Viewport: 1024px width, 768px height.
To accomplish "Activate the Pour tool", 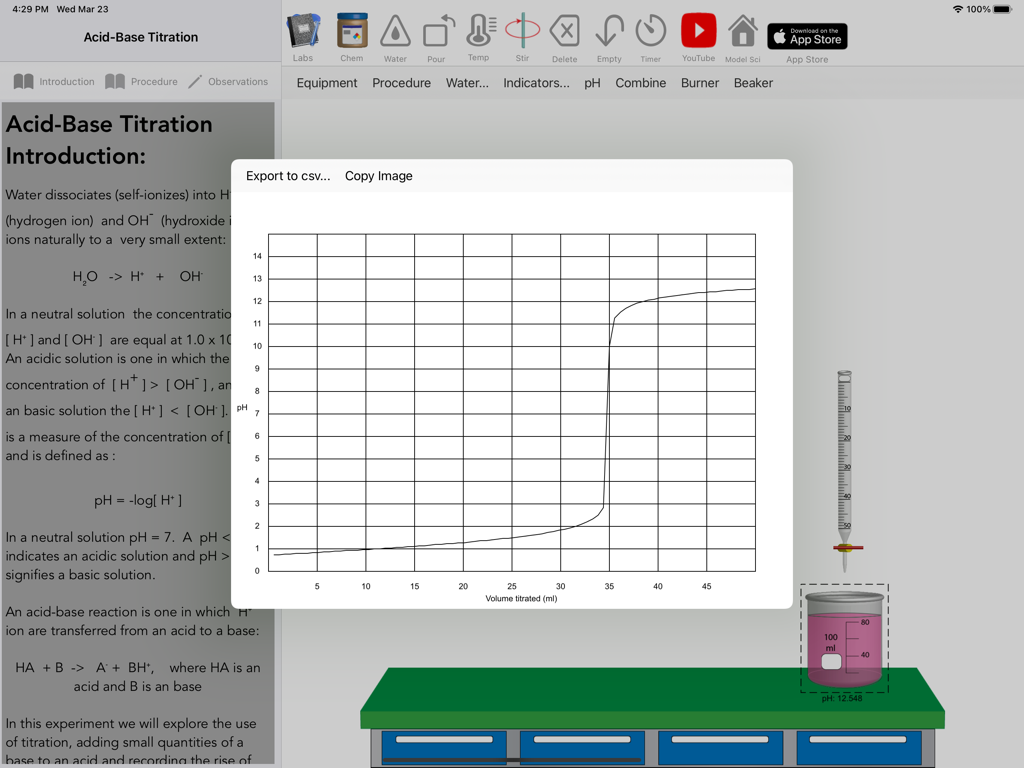I will (438, 35).
